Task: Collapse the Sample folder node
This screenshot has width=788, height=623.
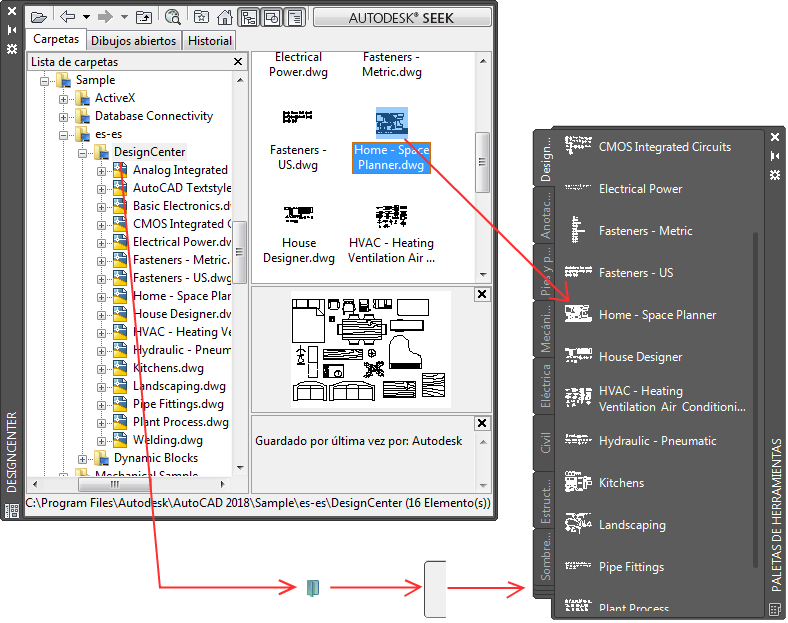Action: [44, 81]
